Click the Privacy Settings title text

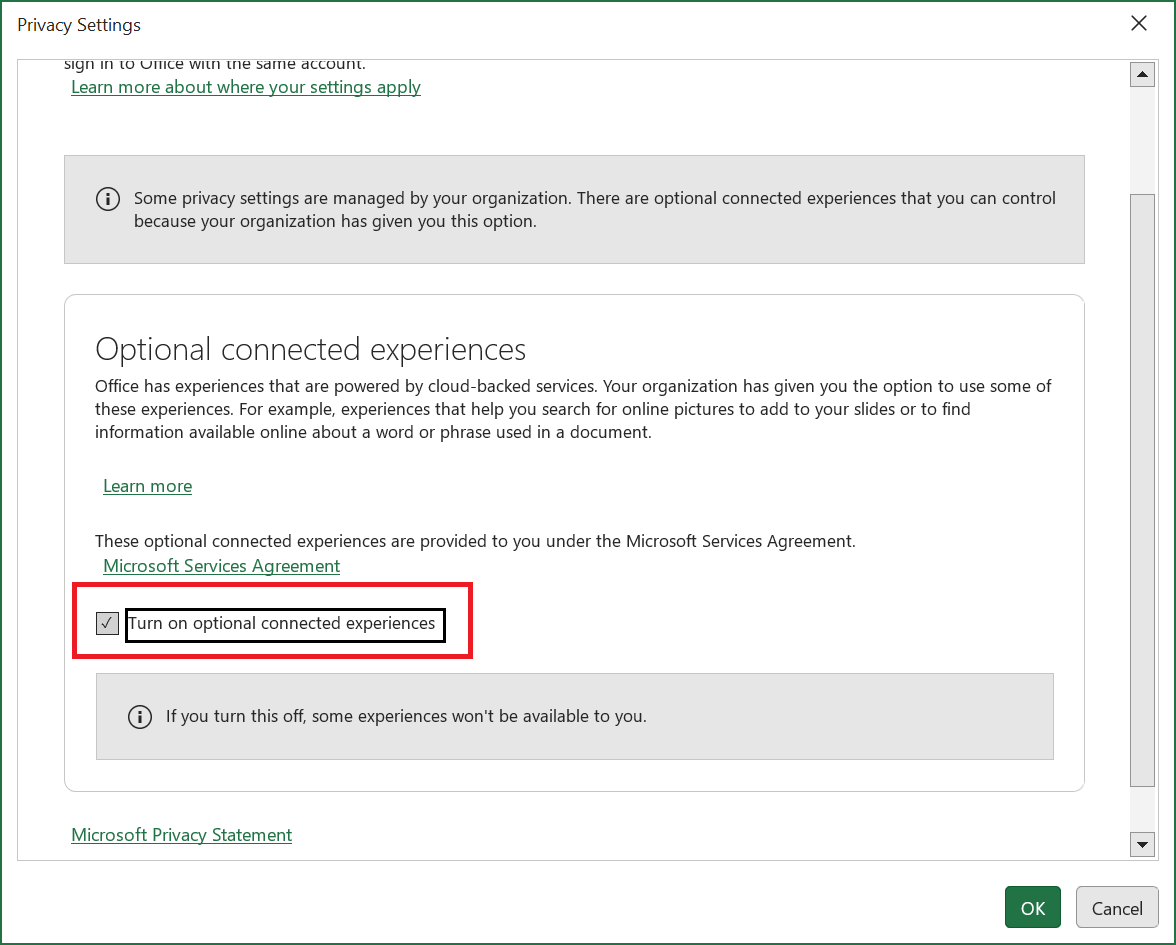79,25
